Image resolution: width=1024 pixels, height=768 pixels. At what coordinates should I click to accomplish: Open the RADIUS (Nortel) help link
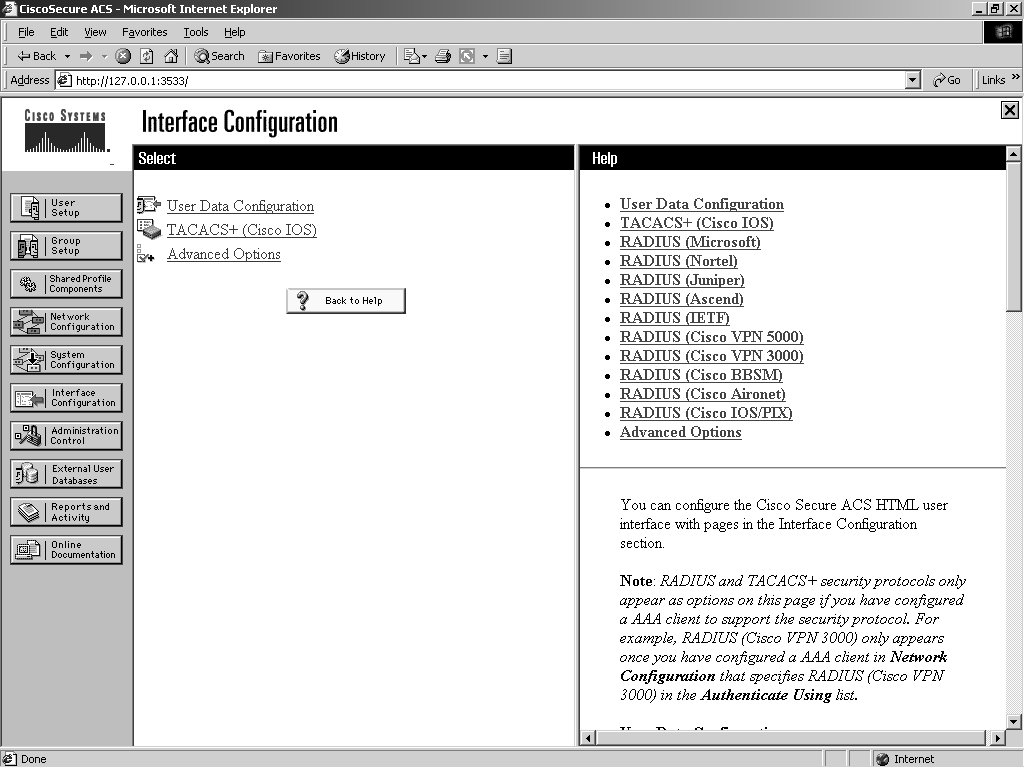(679, 261)
